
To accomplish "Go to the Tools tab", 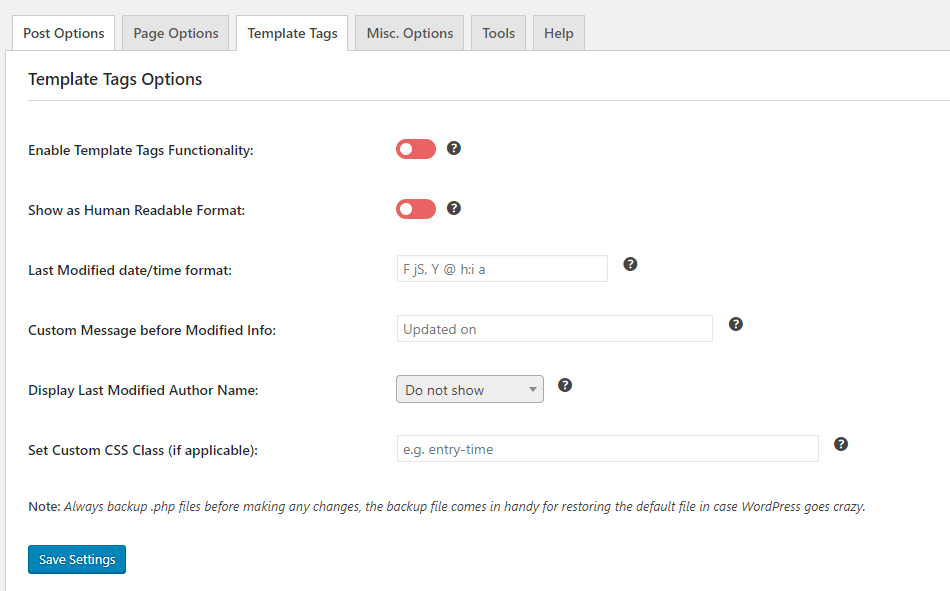I will tap(499, 33).
